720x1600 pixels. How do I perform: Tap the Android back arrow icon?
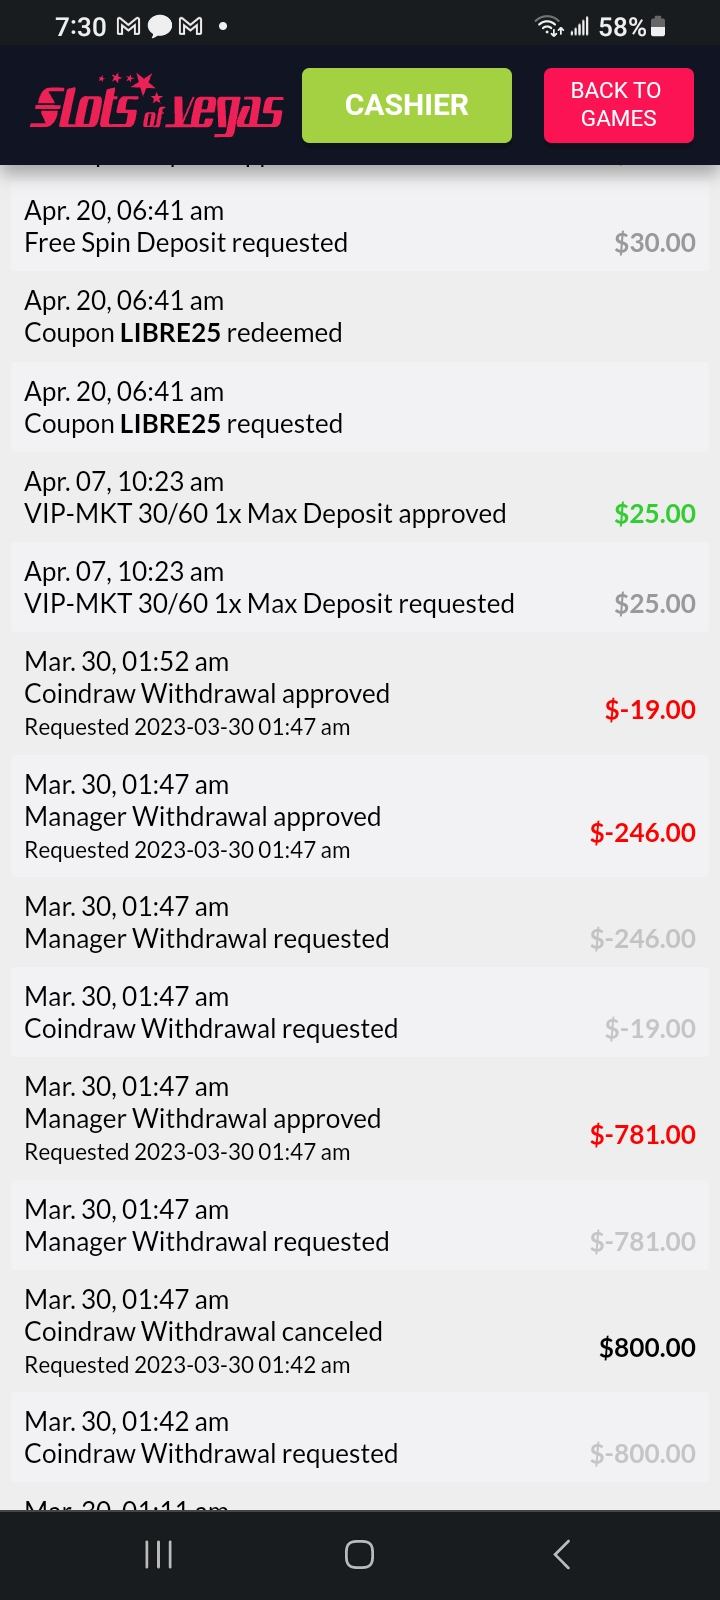tap(562, 1554)
